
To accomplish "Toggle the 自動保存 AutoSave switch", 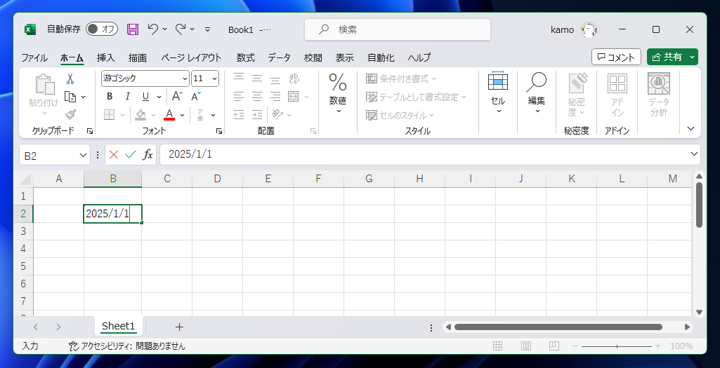I will (101, 29).
